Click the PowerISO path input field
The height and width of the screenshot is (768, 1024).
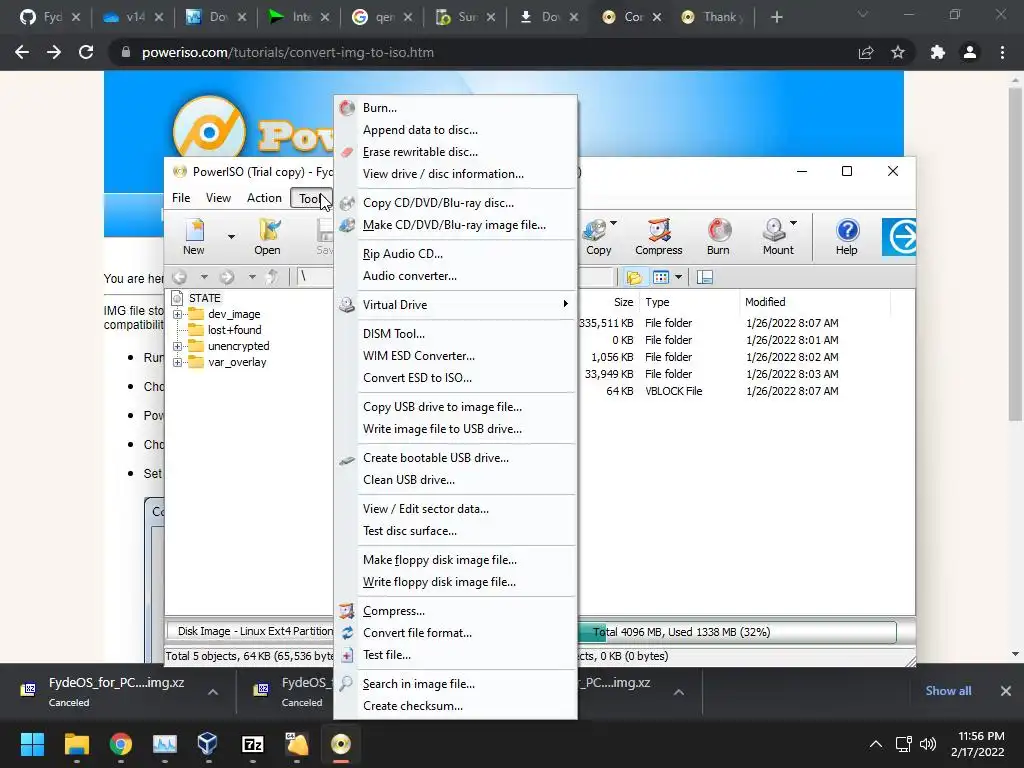[316, 278]
